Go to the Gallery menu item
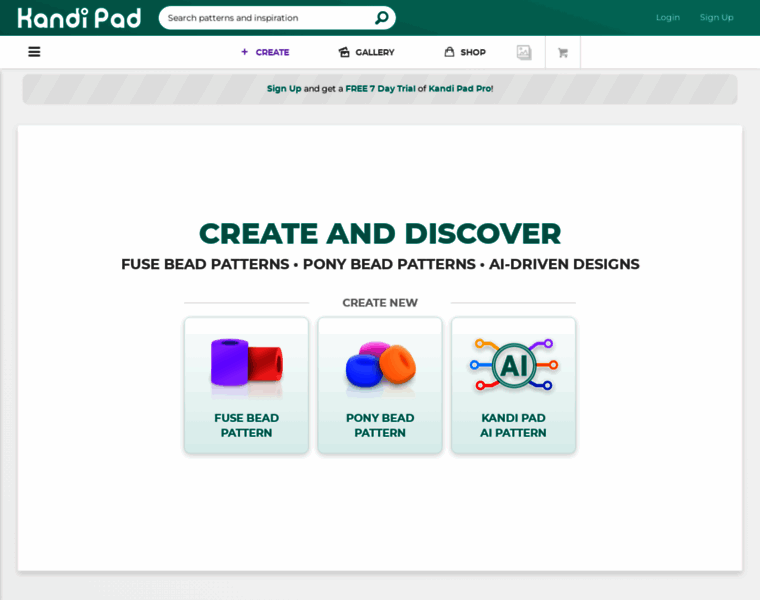The image size is (760, 600). click(x=375, y=52)
